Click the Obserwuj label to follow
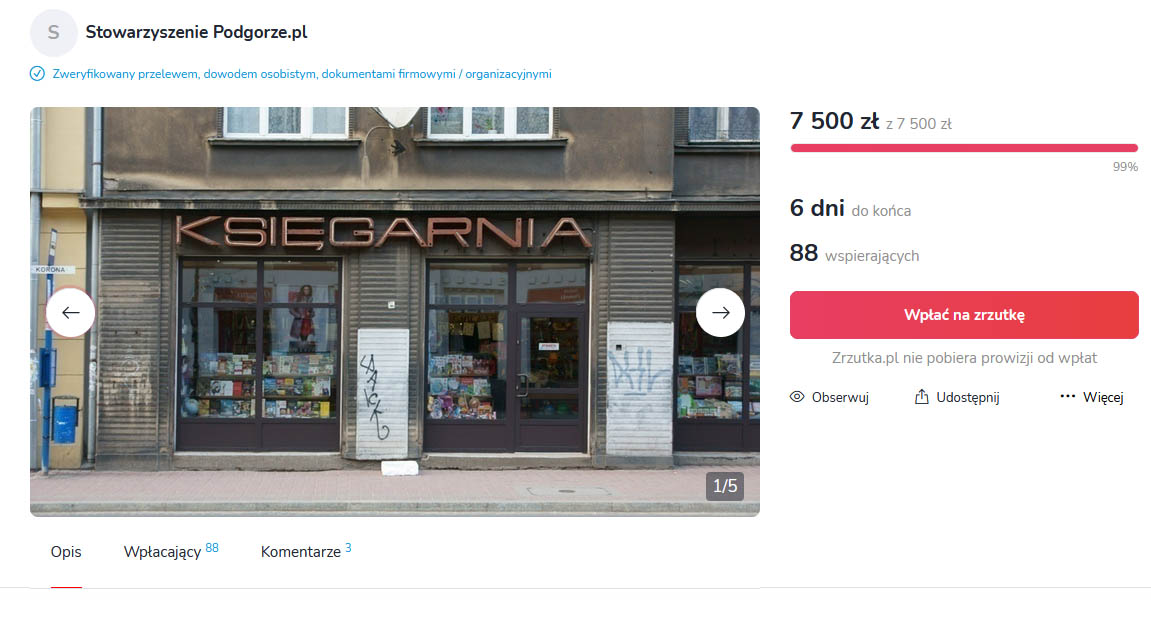 840,397
